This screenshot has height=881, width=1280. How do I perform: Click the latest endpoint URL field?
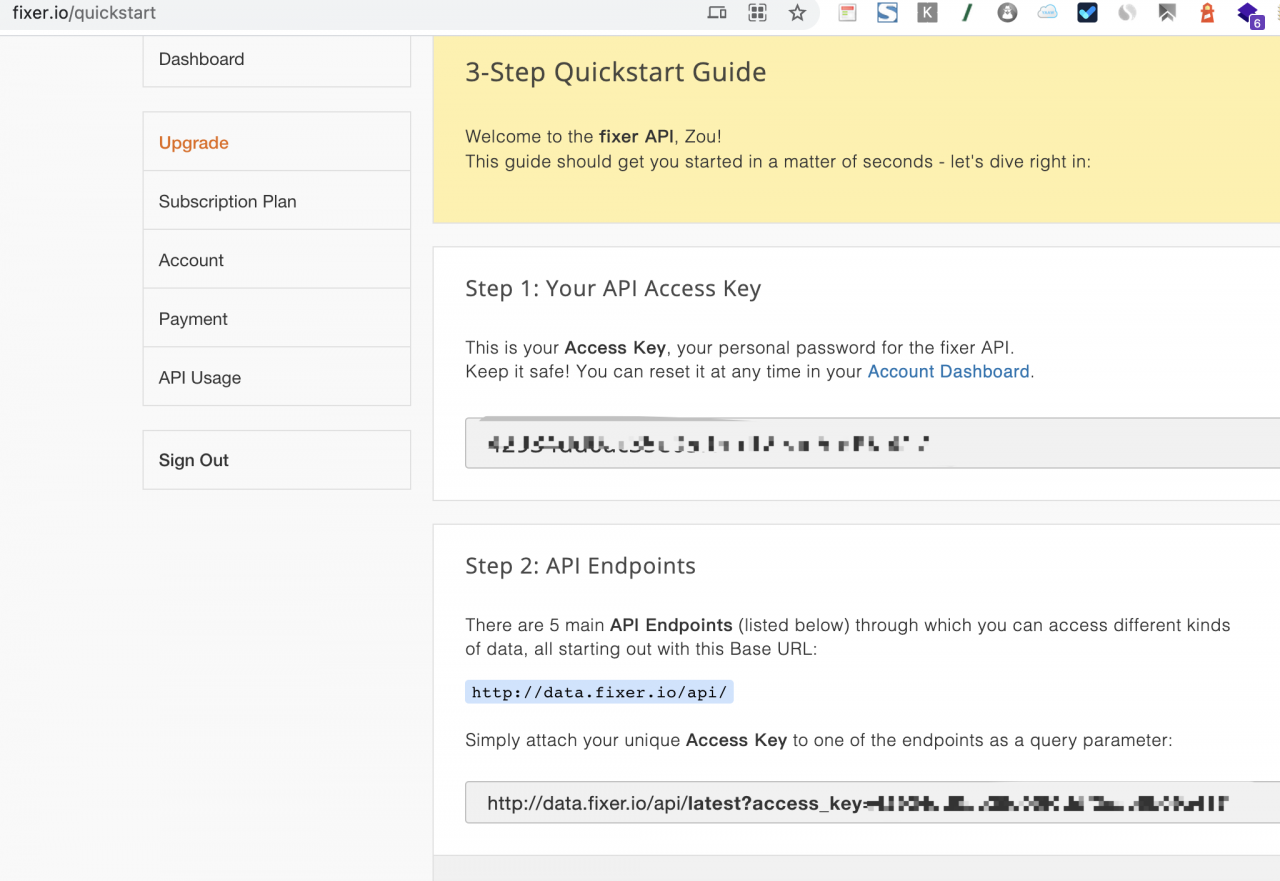click(870, 803)
